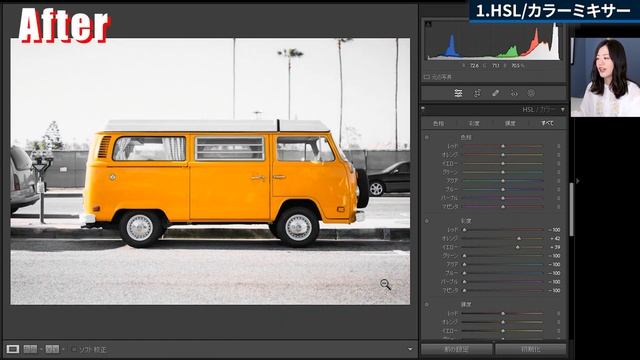
Task: Click second before/after view button
Action: [x=52, y=349]
